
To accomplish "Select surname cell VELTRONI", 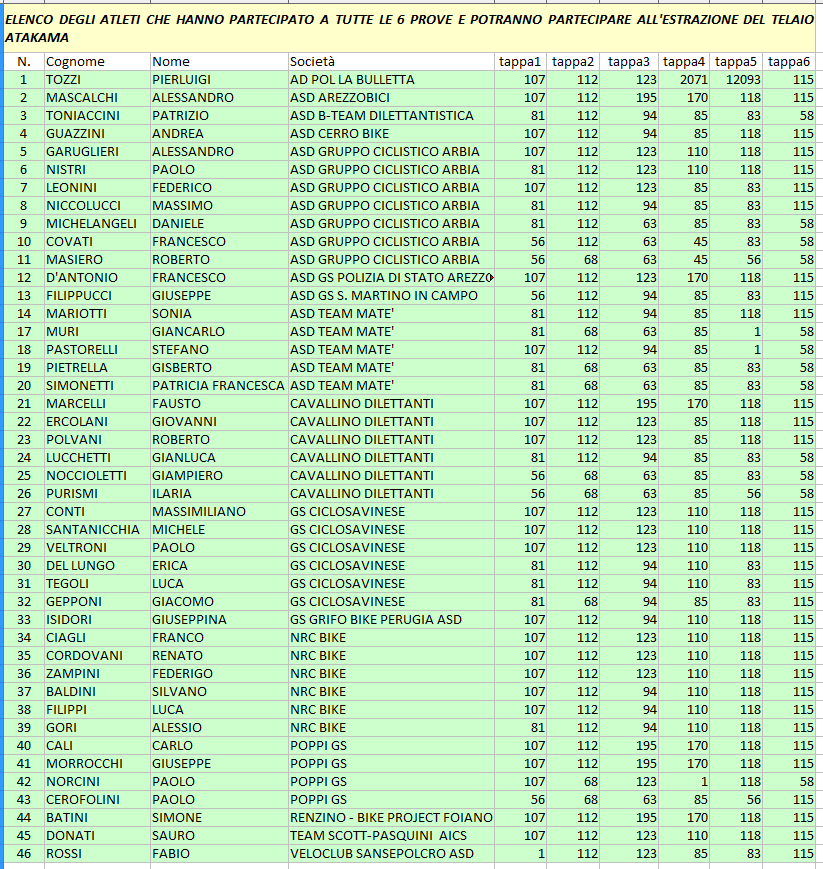I will (97, 548).
